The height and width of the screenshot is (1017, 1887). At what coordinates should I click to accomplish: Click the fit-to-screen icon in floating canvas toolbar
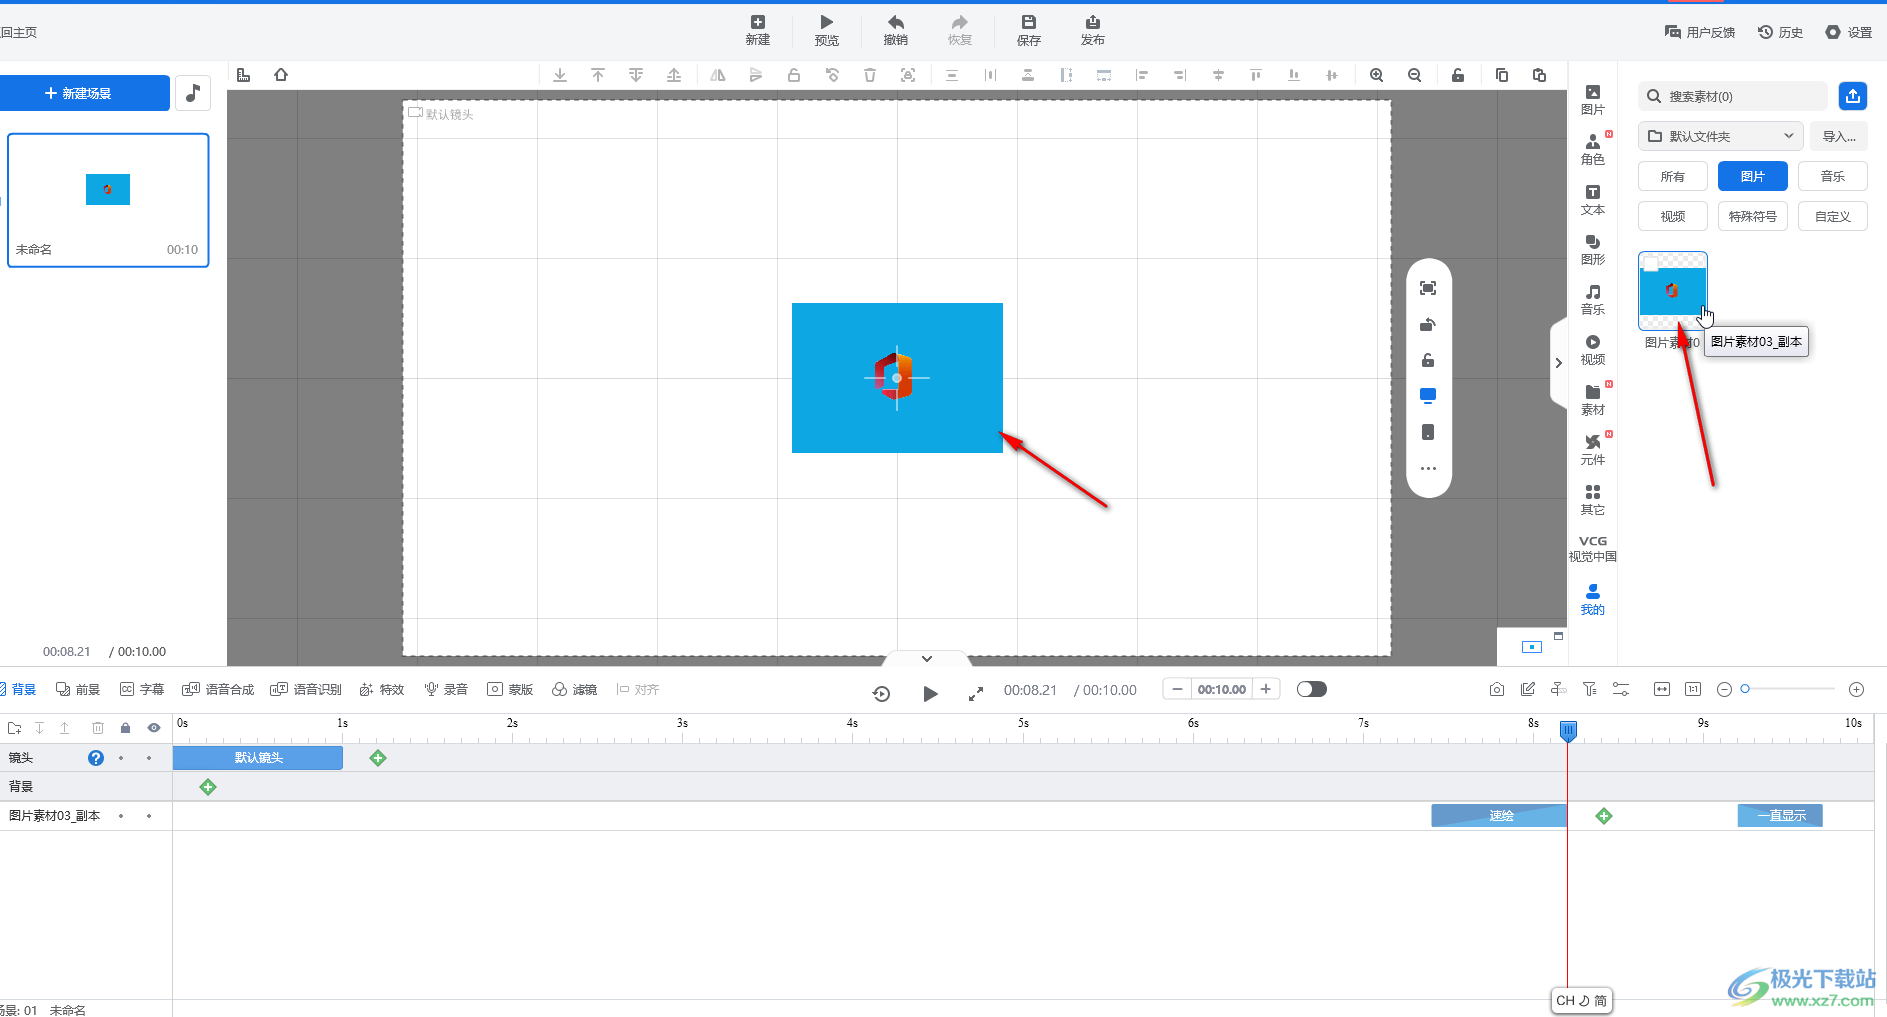pyautogui.click(x=1428, y=288)
